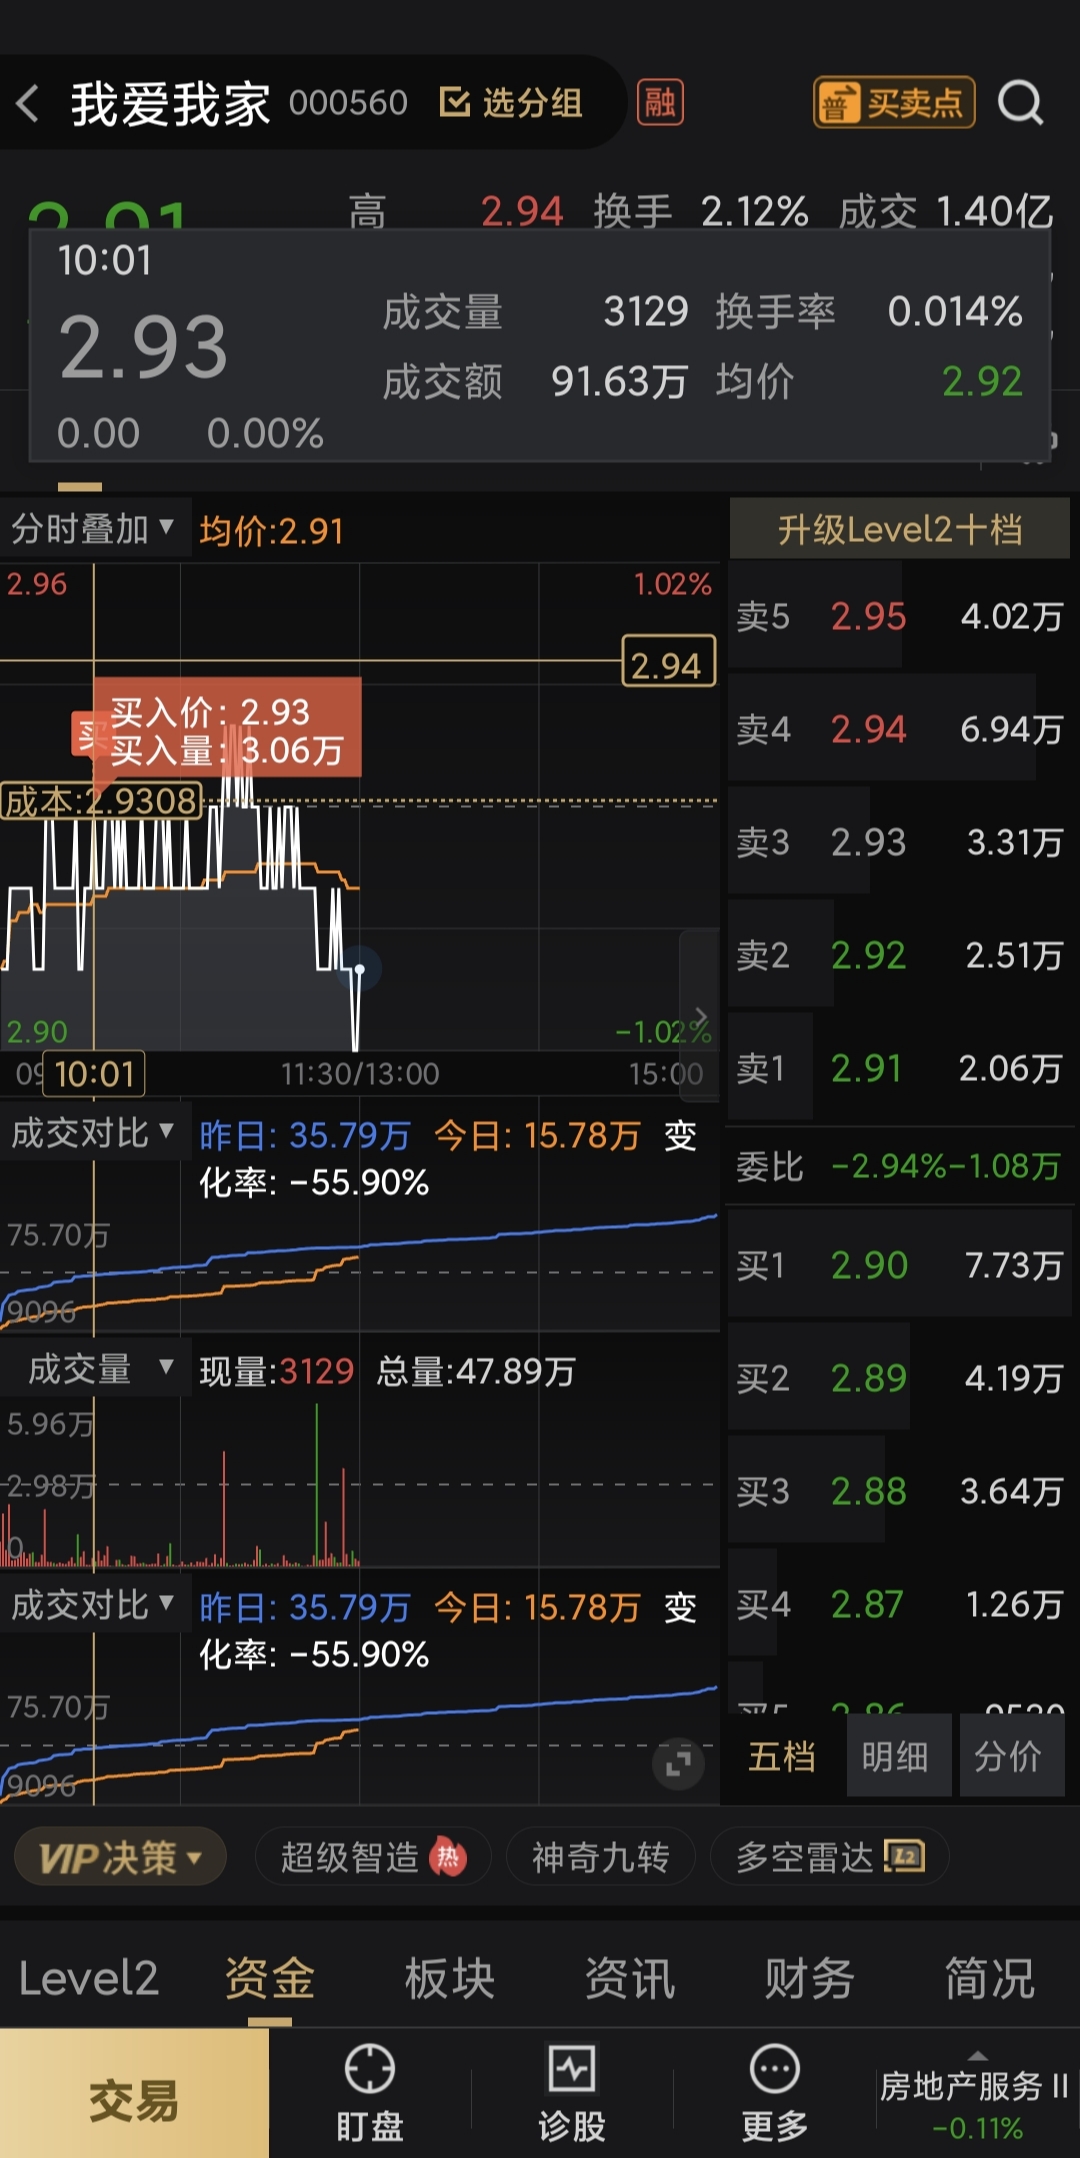Switch to the 财务 tab
This screenshot has height=2158, width=1080.
(809, 1978)
